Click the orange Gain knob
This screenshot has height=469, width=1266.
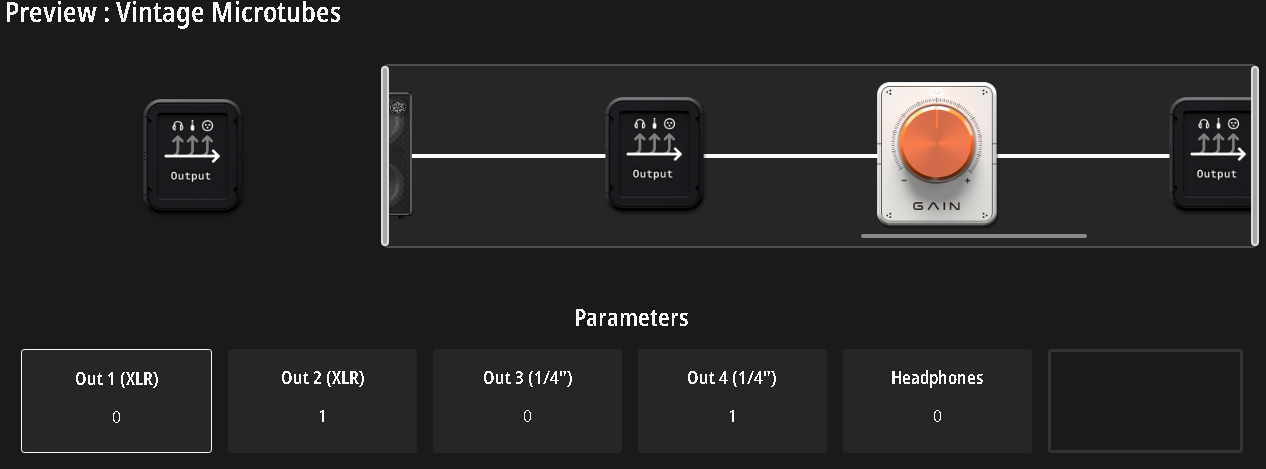click(936, 142)
